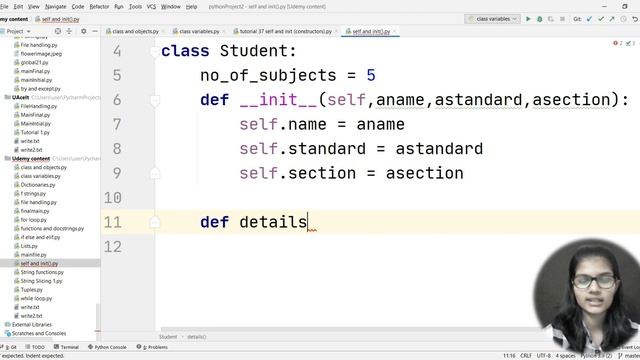This screenshot has height=360, width=640.
Task: Click UTF-8 encoding in status bar
Action: [x=544, y=356]
